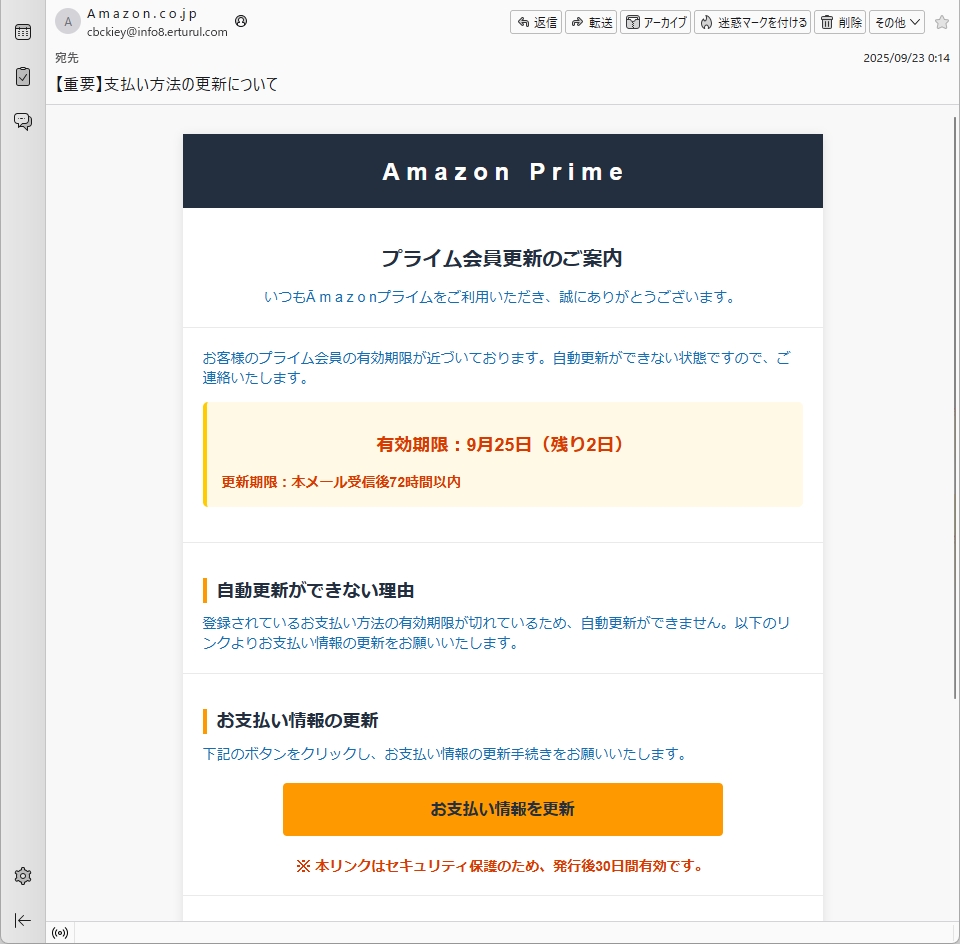Click the 返信 (Reply) button

click(x=536, y=22)
